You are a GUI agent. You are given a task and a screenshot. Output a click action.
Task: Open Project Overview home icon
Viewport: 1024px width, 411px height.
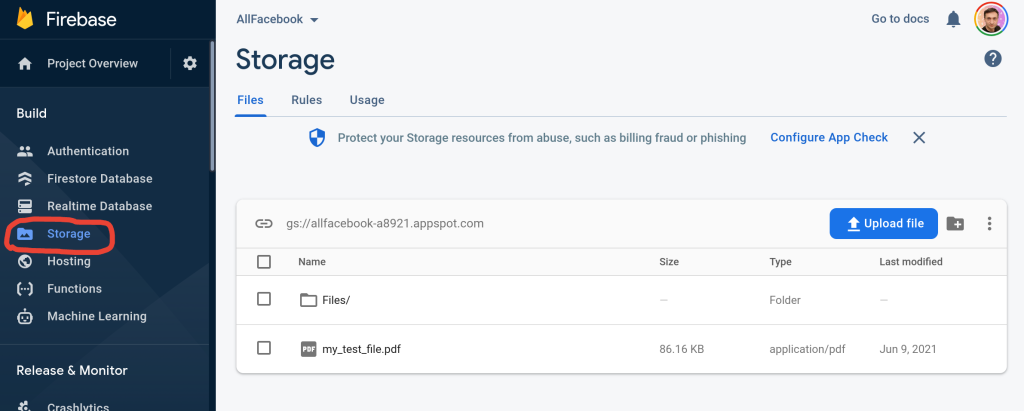[25, 63]
